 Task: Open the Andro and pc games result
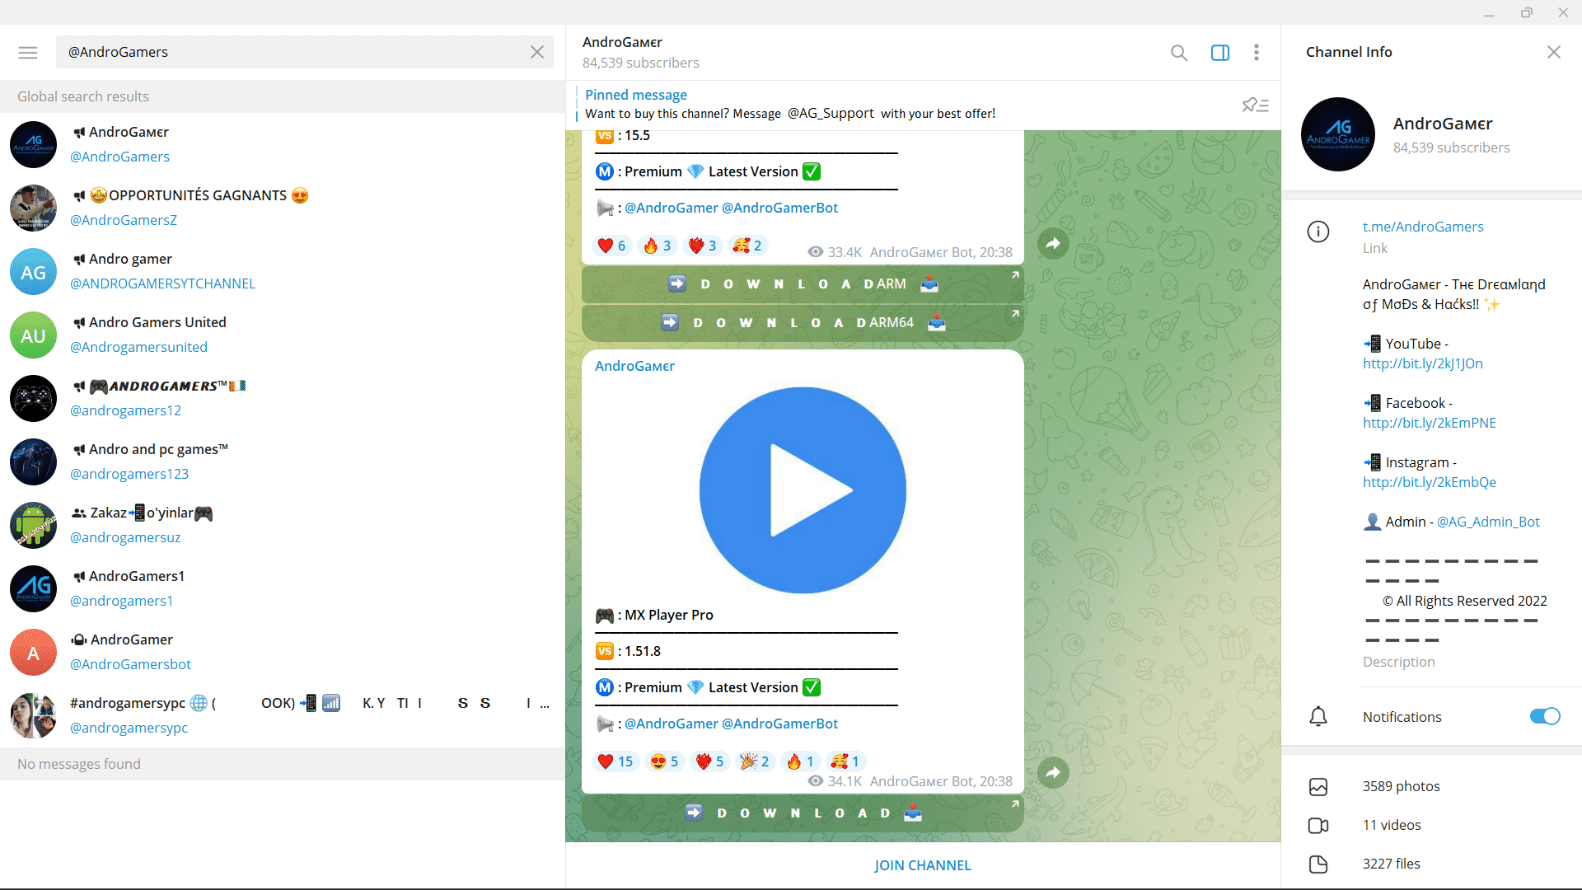point(283,461)
